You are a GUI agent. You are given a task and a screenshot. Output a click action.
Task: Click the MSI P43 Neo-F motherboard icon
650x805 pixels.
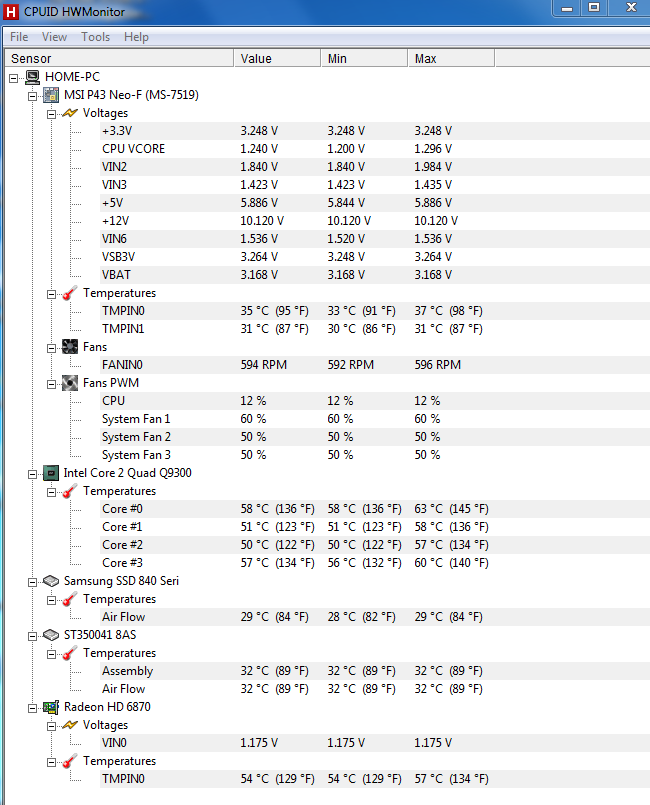(x=51, y=95)
